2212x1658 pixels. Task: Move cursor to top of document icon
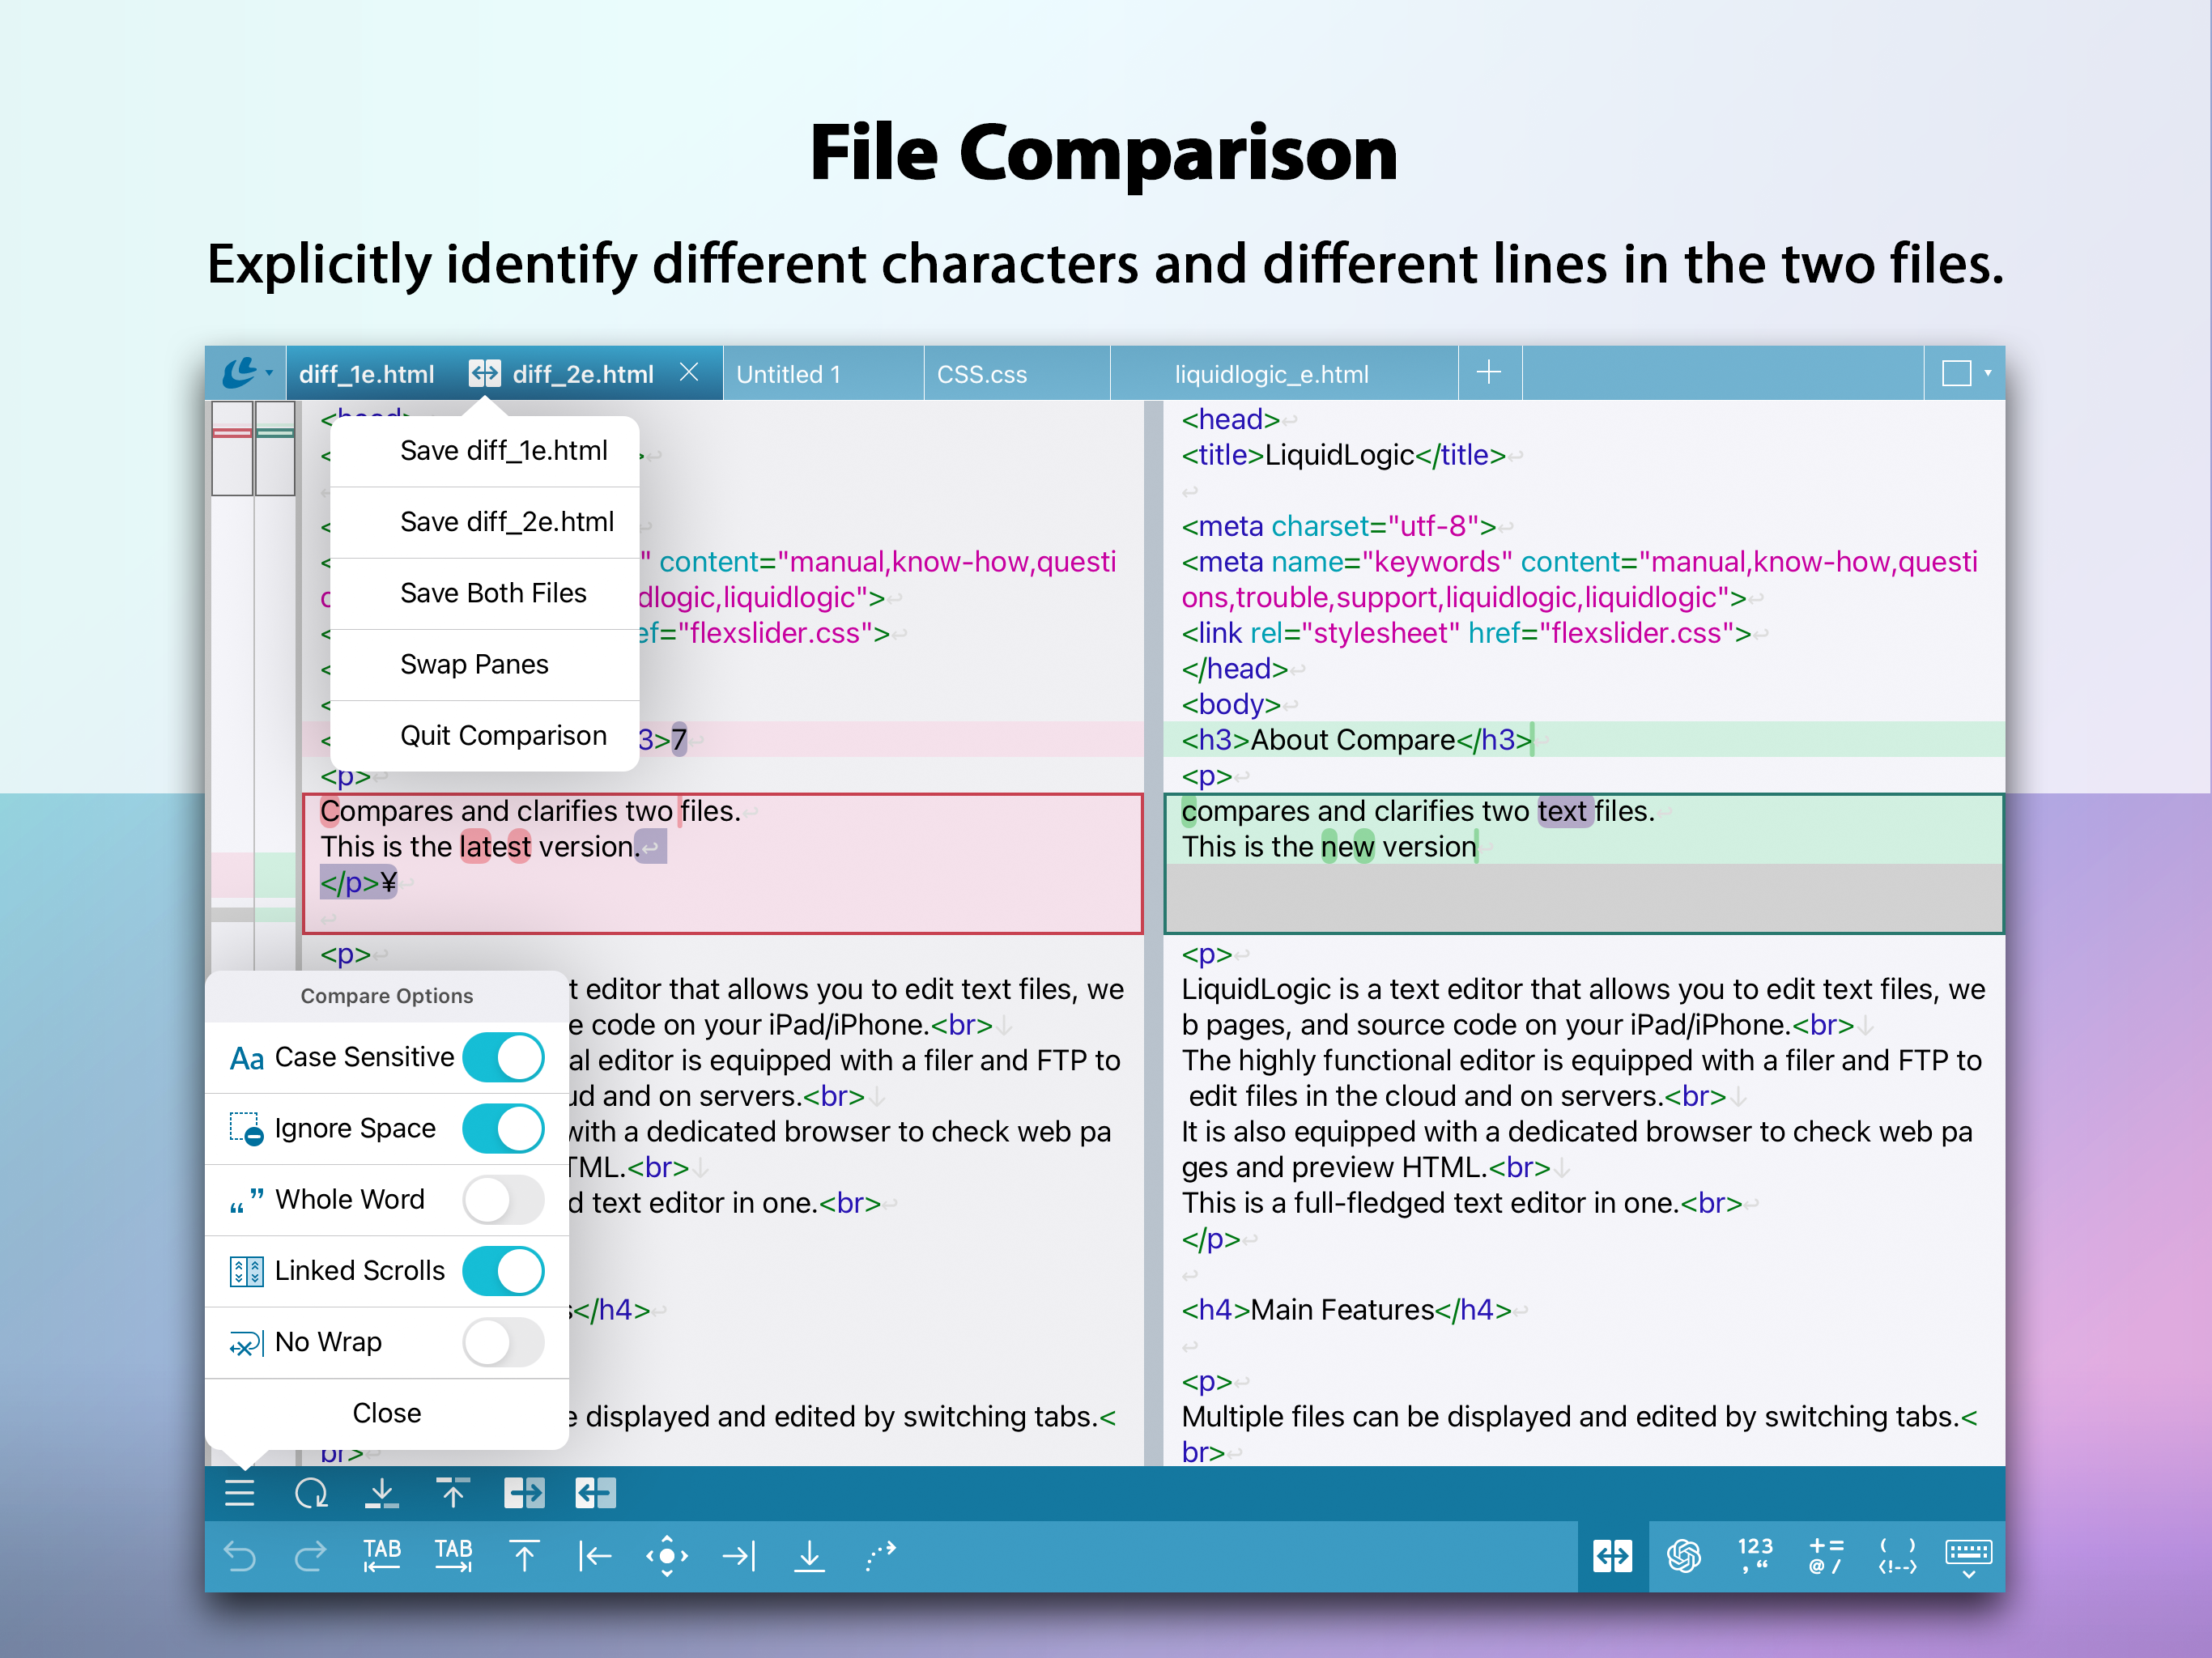click(524, 1555)
